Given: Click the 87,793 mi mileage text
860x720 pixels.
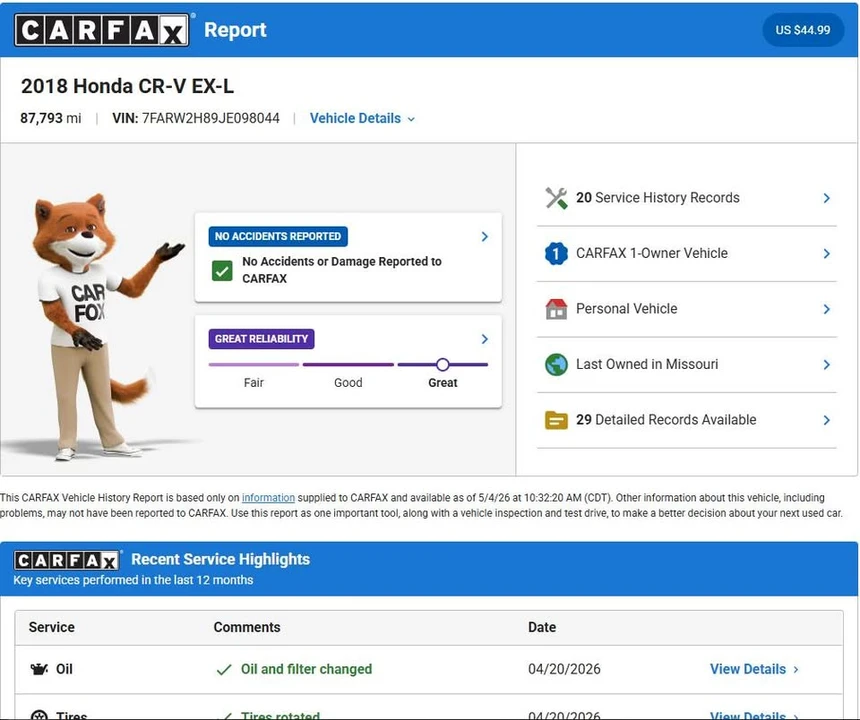Looking at the screenshot, I should coord(50,118).
